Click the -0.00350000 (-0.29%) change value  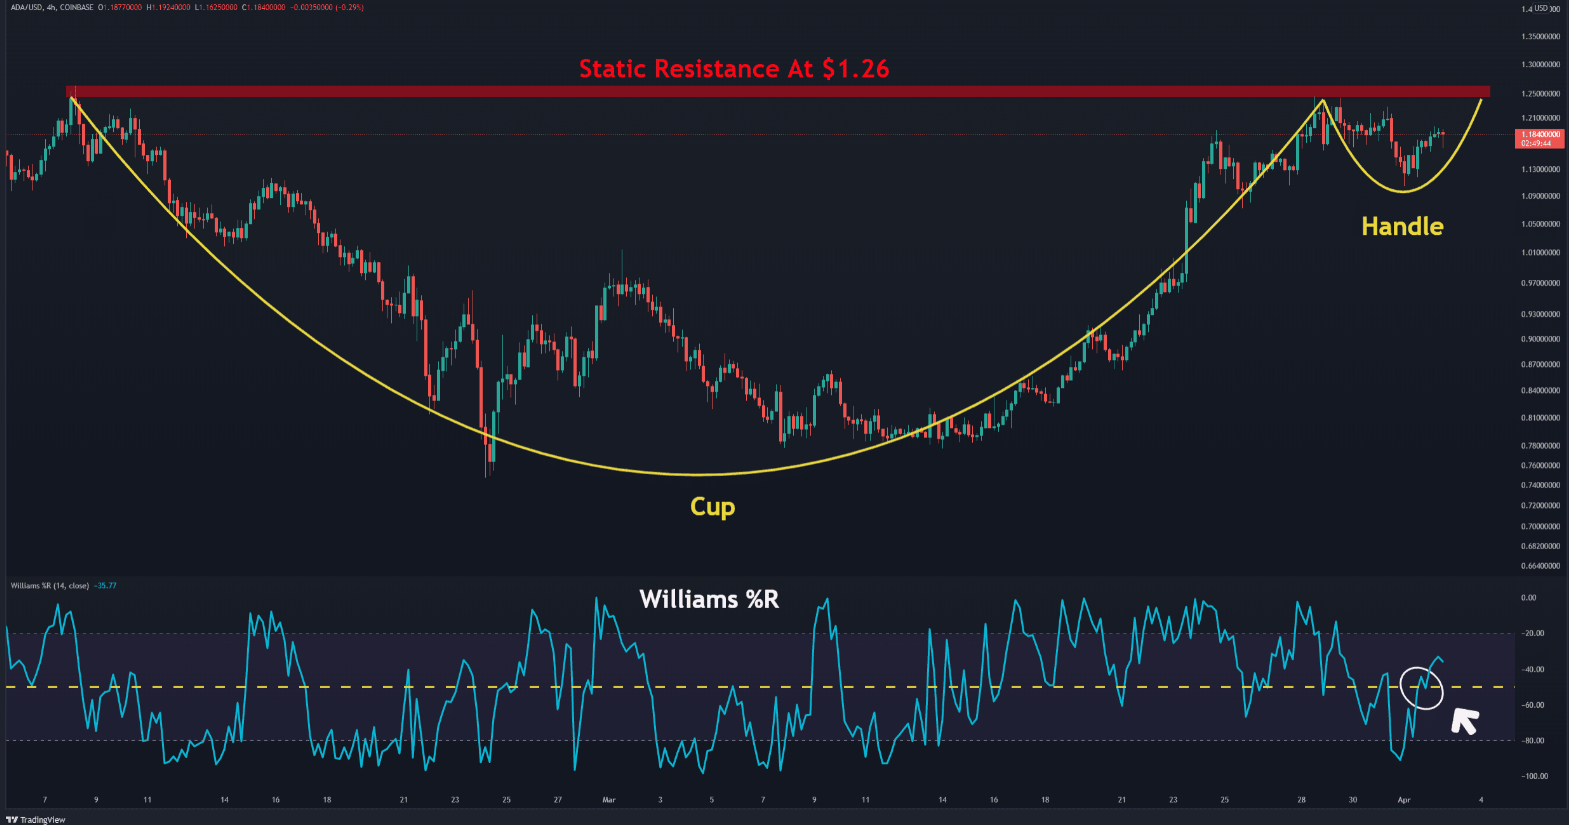327,7
